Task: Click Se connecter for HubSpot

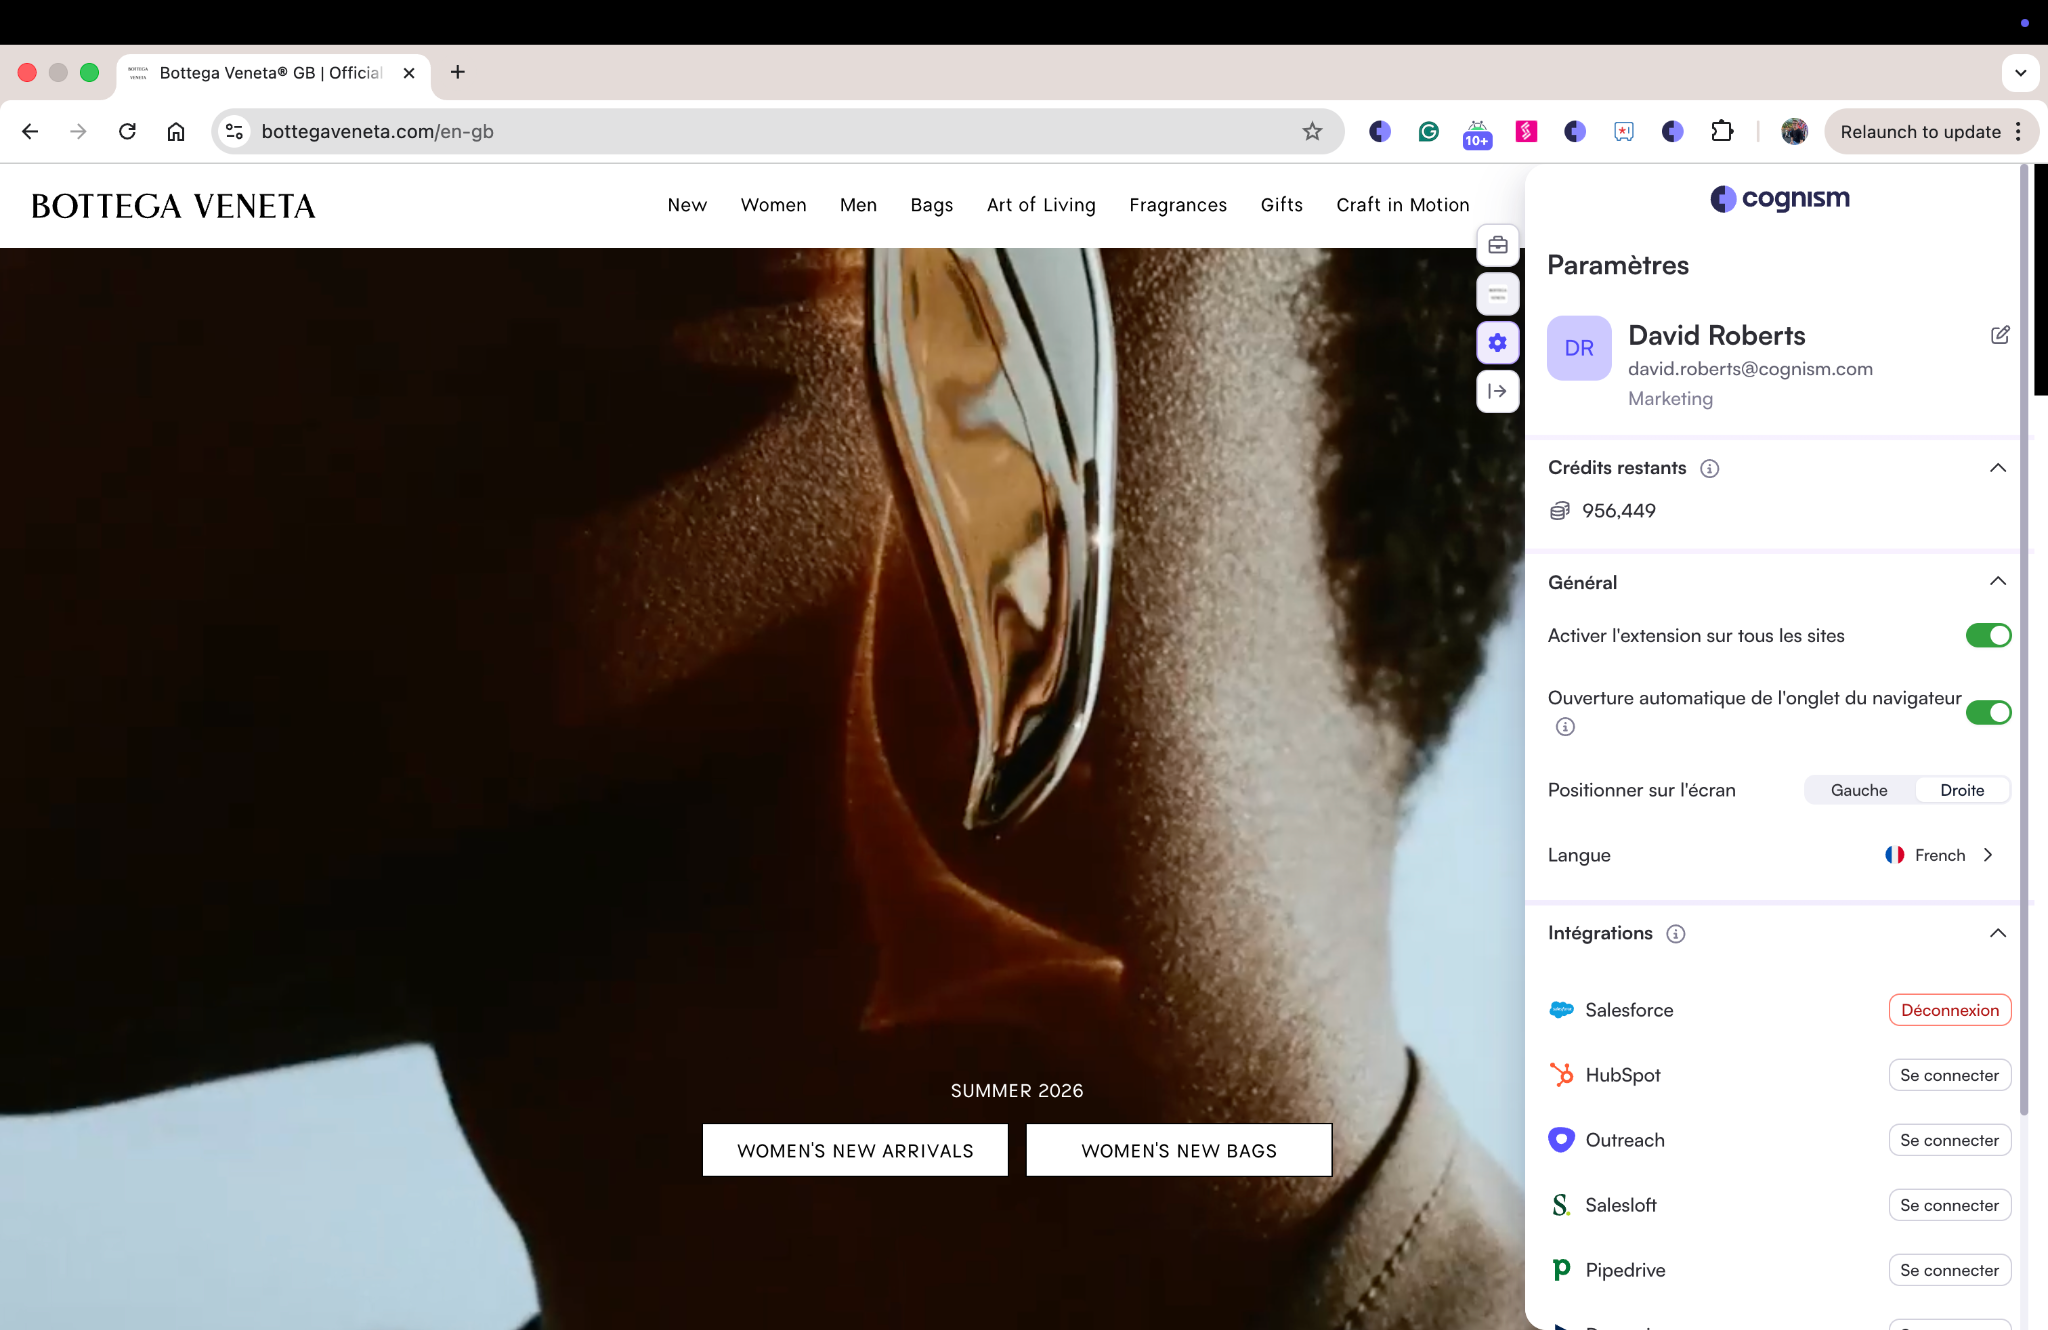Action: tap(1949, 1075)
